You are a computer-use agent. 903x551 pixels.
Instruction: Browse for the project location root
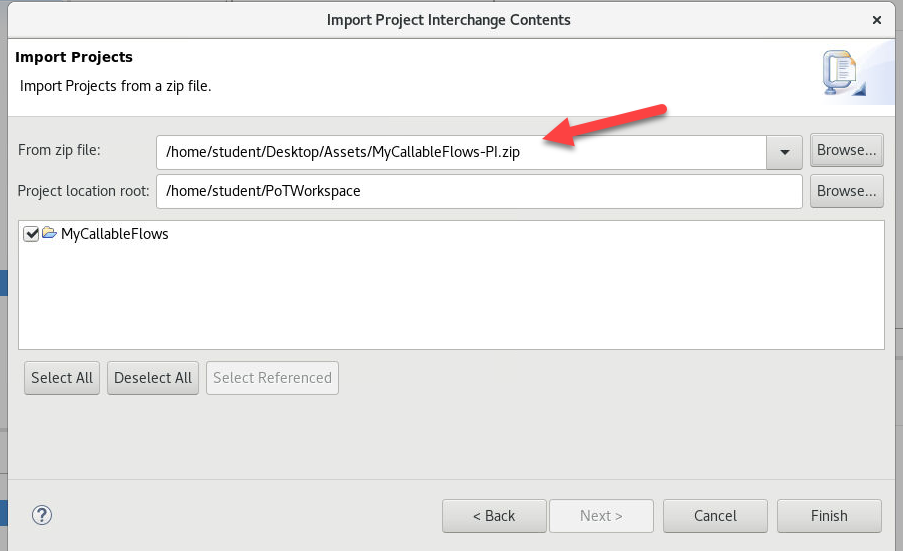pos(846,191)
